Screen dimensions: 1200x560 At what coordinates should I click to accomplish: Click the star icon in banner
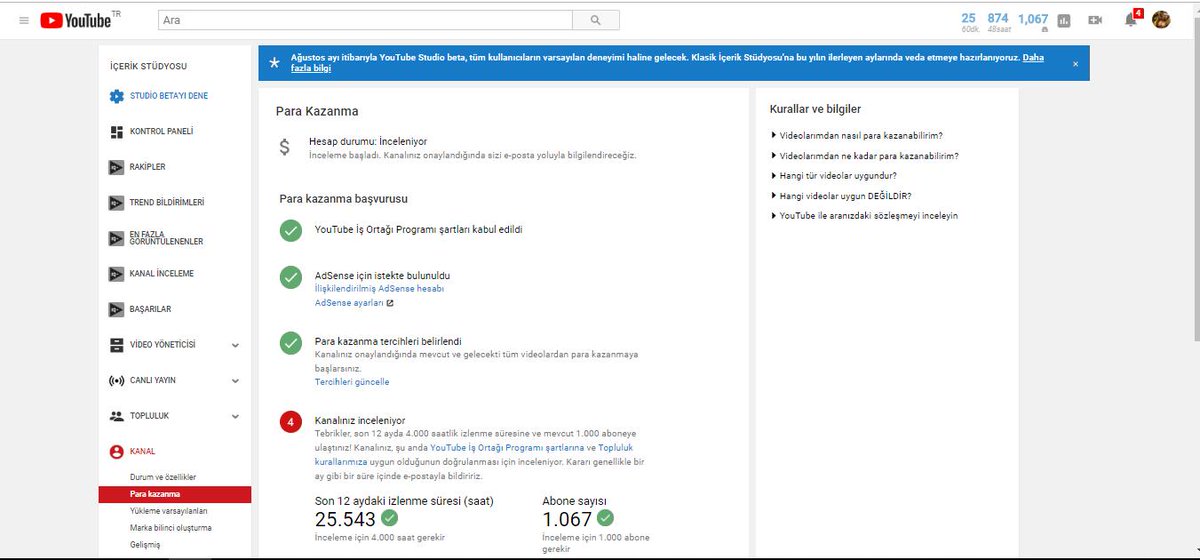coord(274,63)
